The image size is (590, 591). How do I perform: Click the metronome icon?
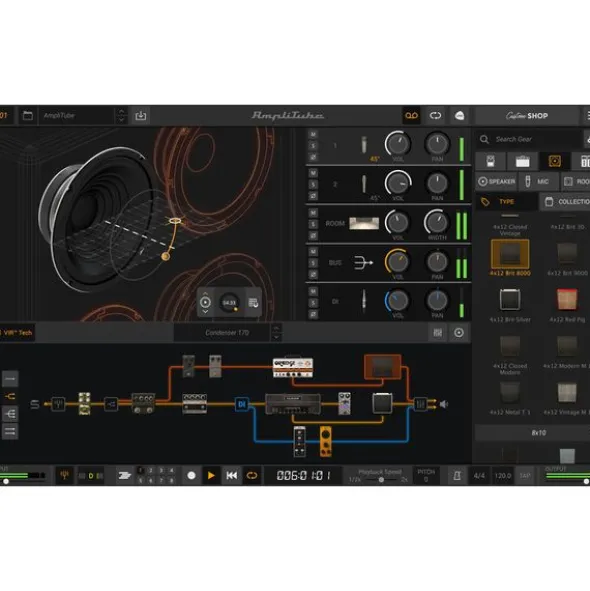[x=457, y=476]
